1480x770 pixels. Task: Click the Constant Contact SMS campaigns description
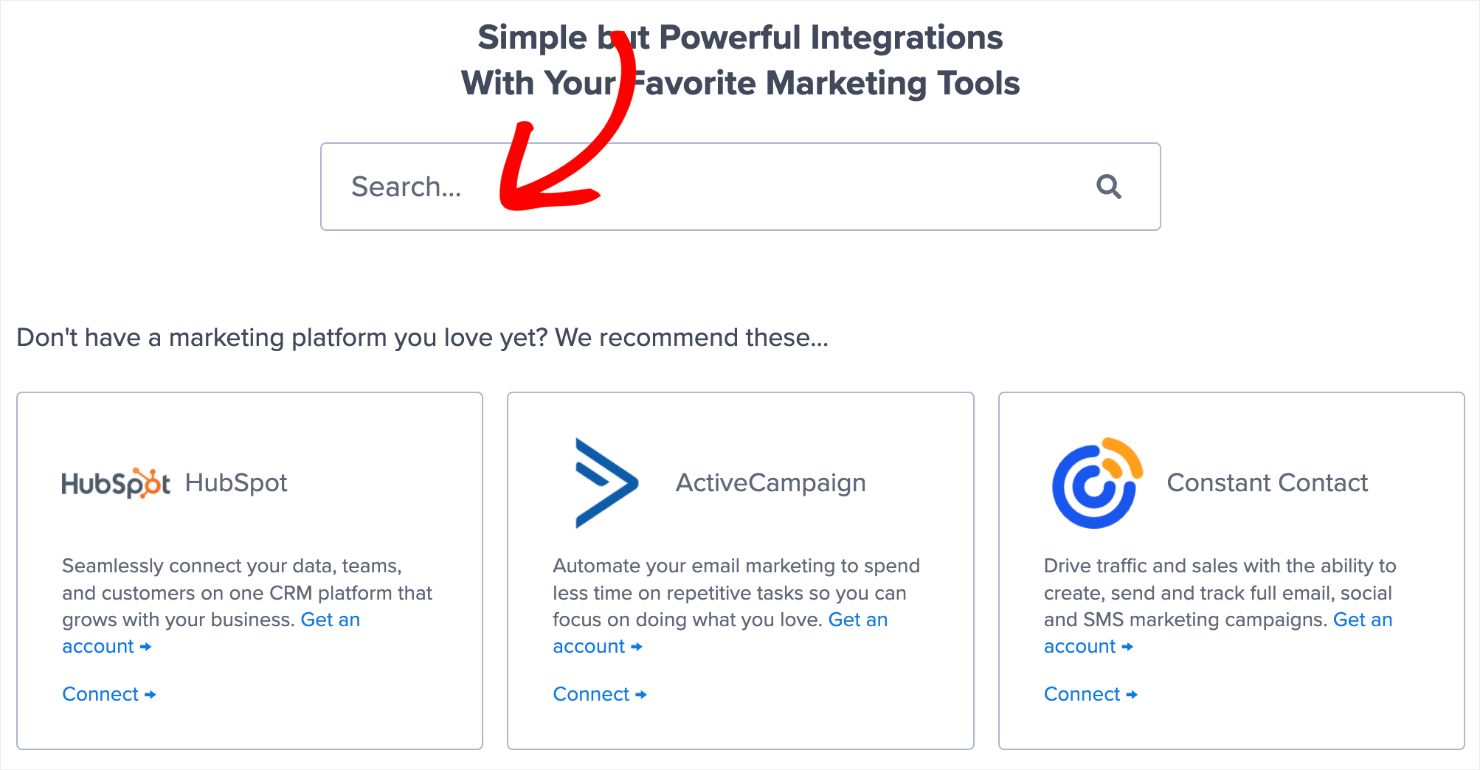tap(1220, 592)
